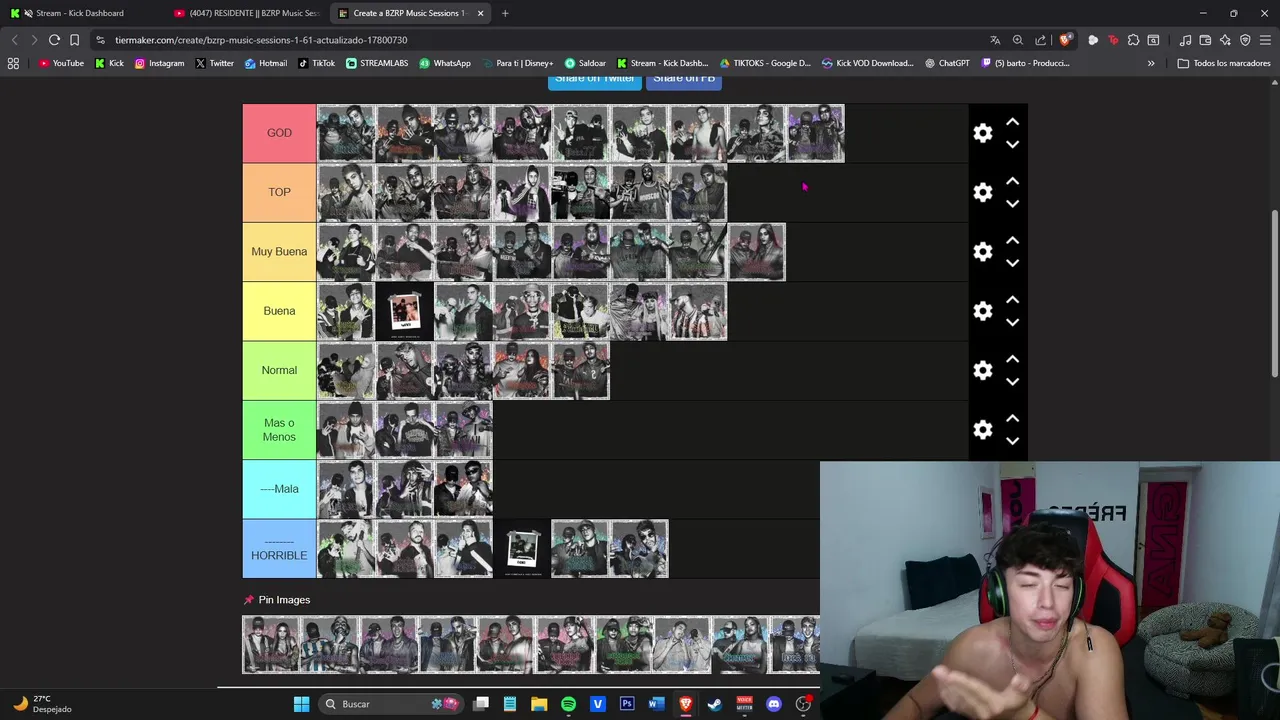Open settings gear for GOD tier
Viewport: 1280px width, 720px height.
tap(983, 133)
